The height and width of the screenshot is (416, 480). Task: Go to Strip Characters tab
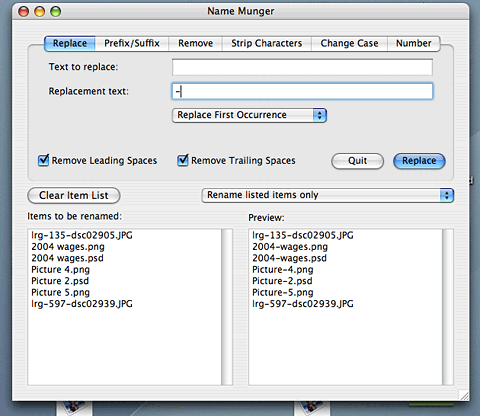click(x=267, y=43)
